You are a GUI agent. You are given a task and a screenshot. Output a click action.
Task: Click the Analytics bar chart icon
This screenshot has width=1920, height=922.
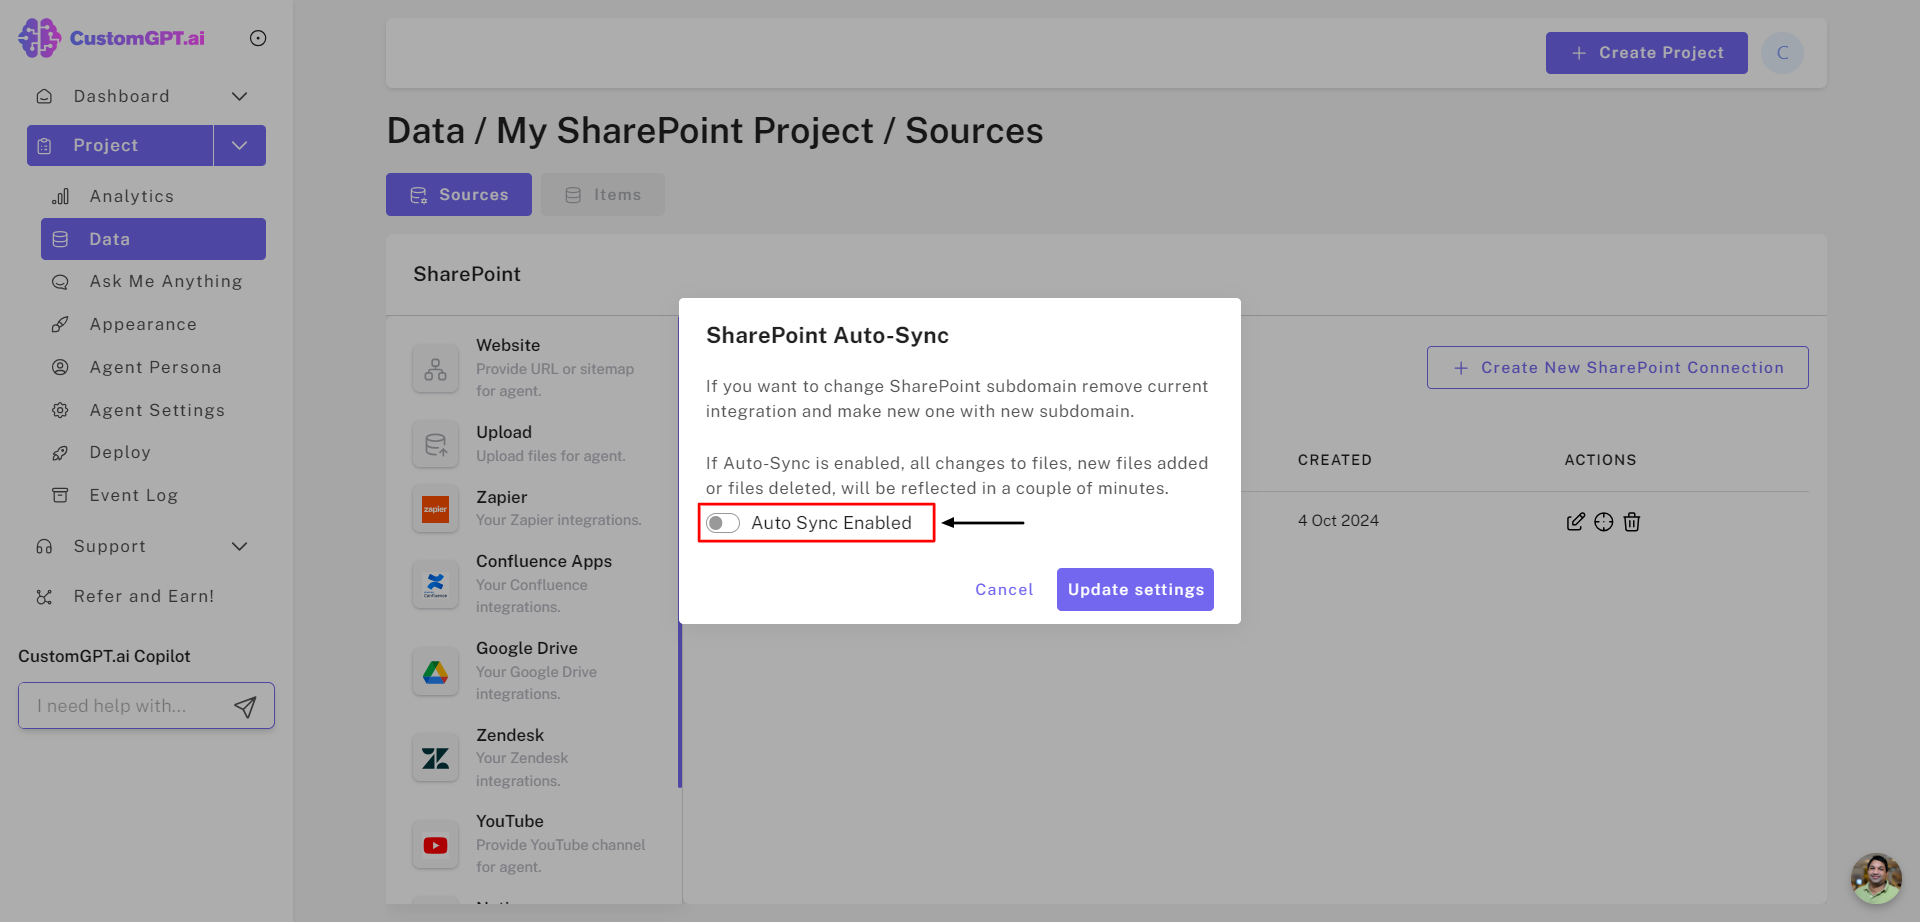(x=60, y=196)
